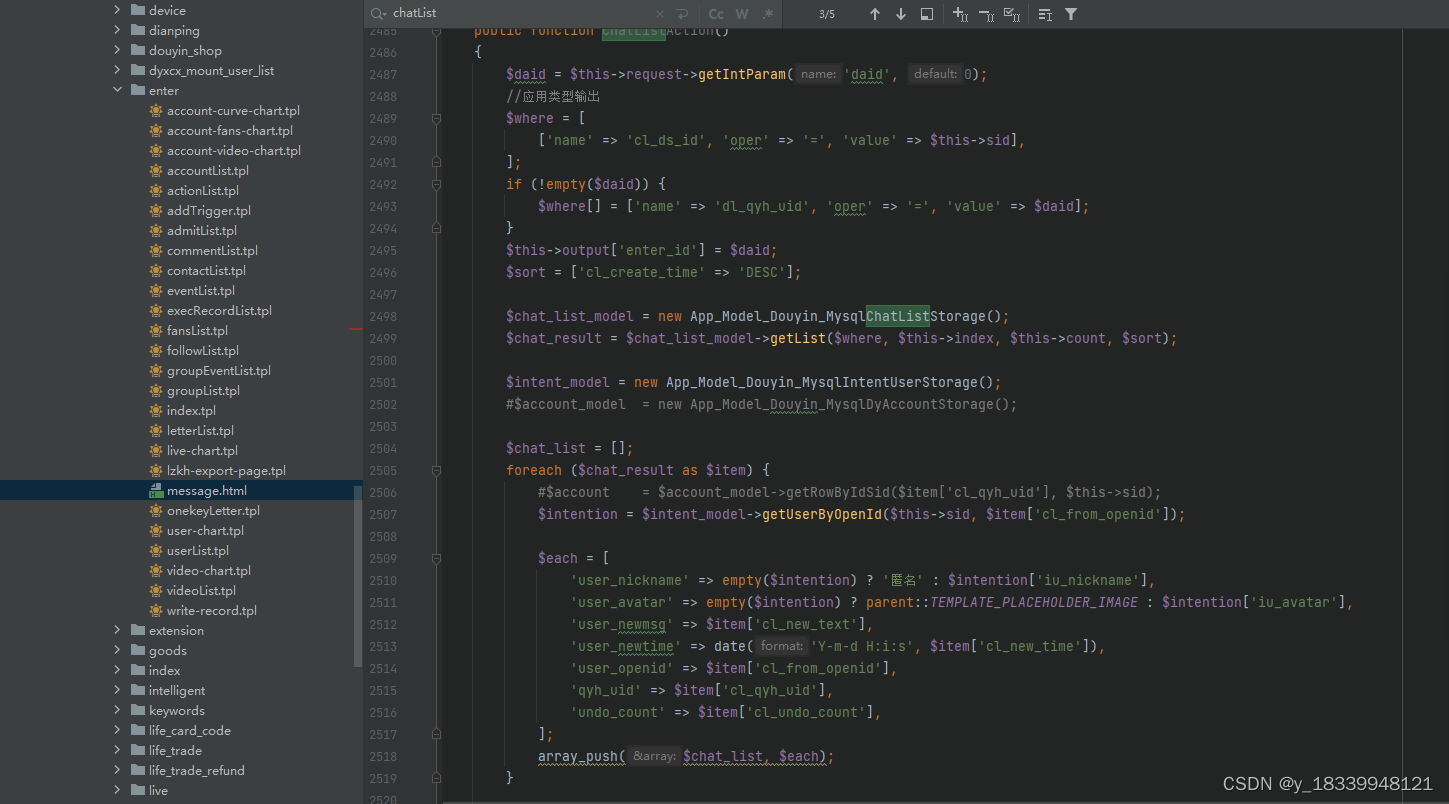
Task: Toggle Words (W) search option
Action: click(742, 14)
